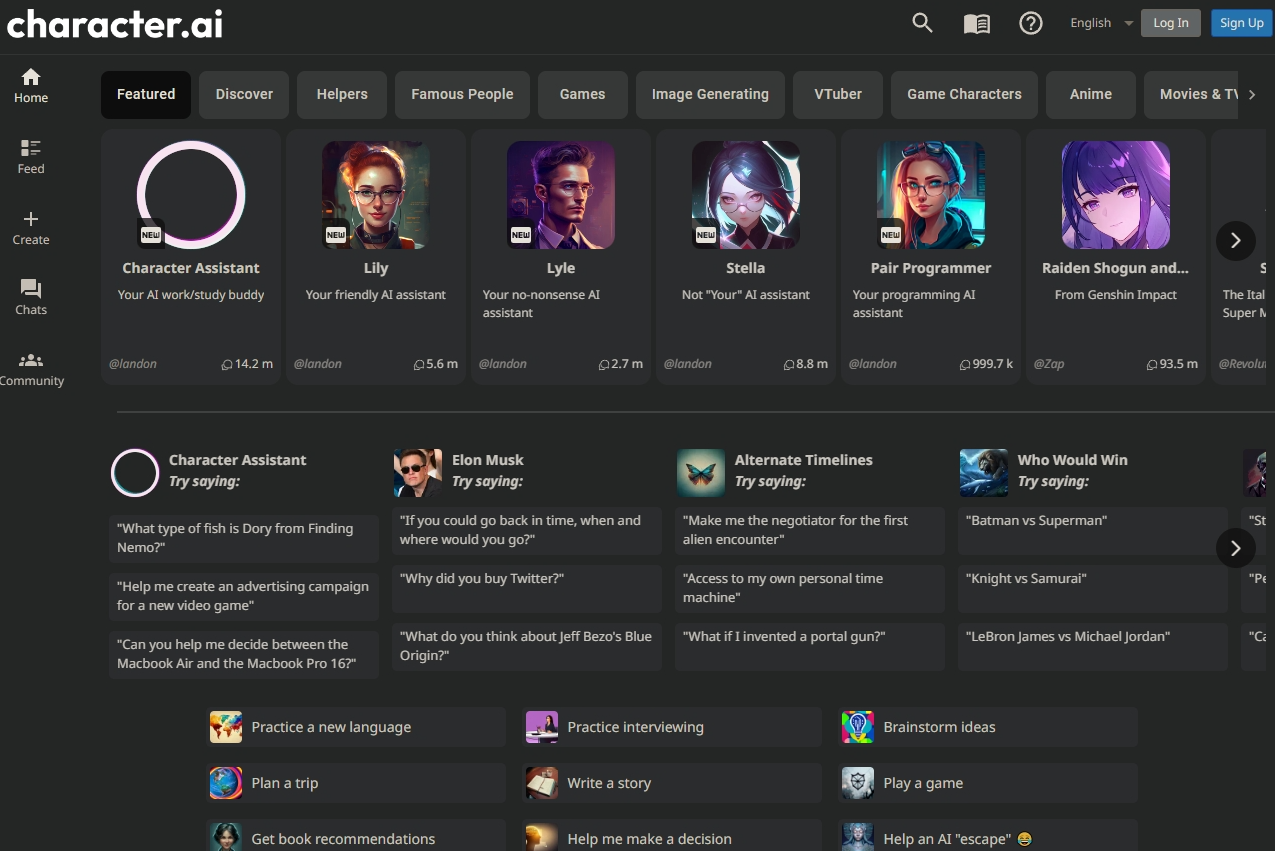The height and width of the screenshot is (851, 1275).
Task: Click Elon Musk avatar in suggestions
Action: [x=418, y=473]
